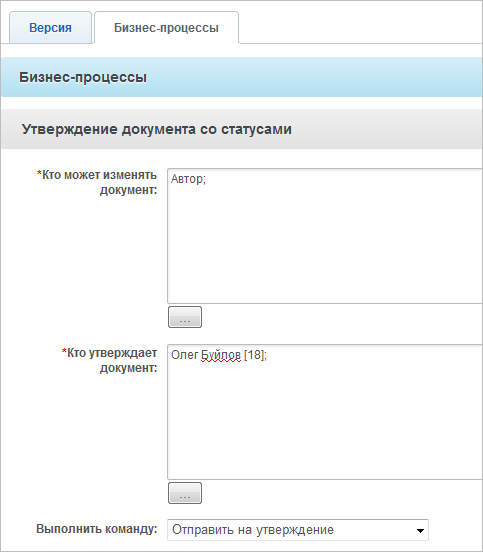The image size is (483, 552).
Task: Click the arrow of Отправить на утверждение combo
Action: (x=420, y=531)
